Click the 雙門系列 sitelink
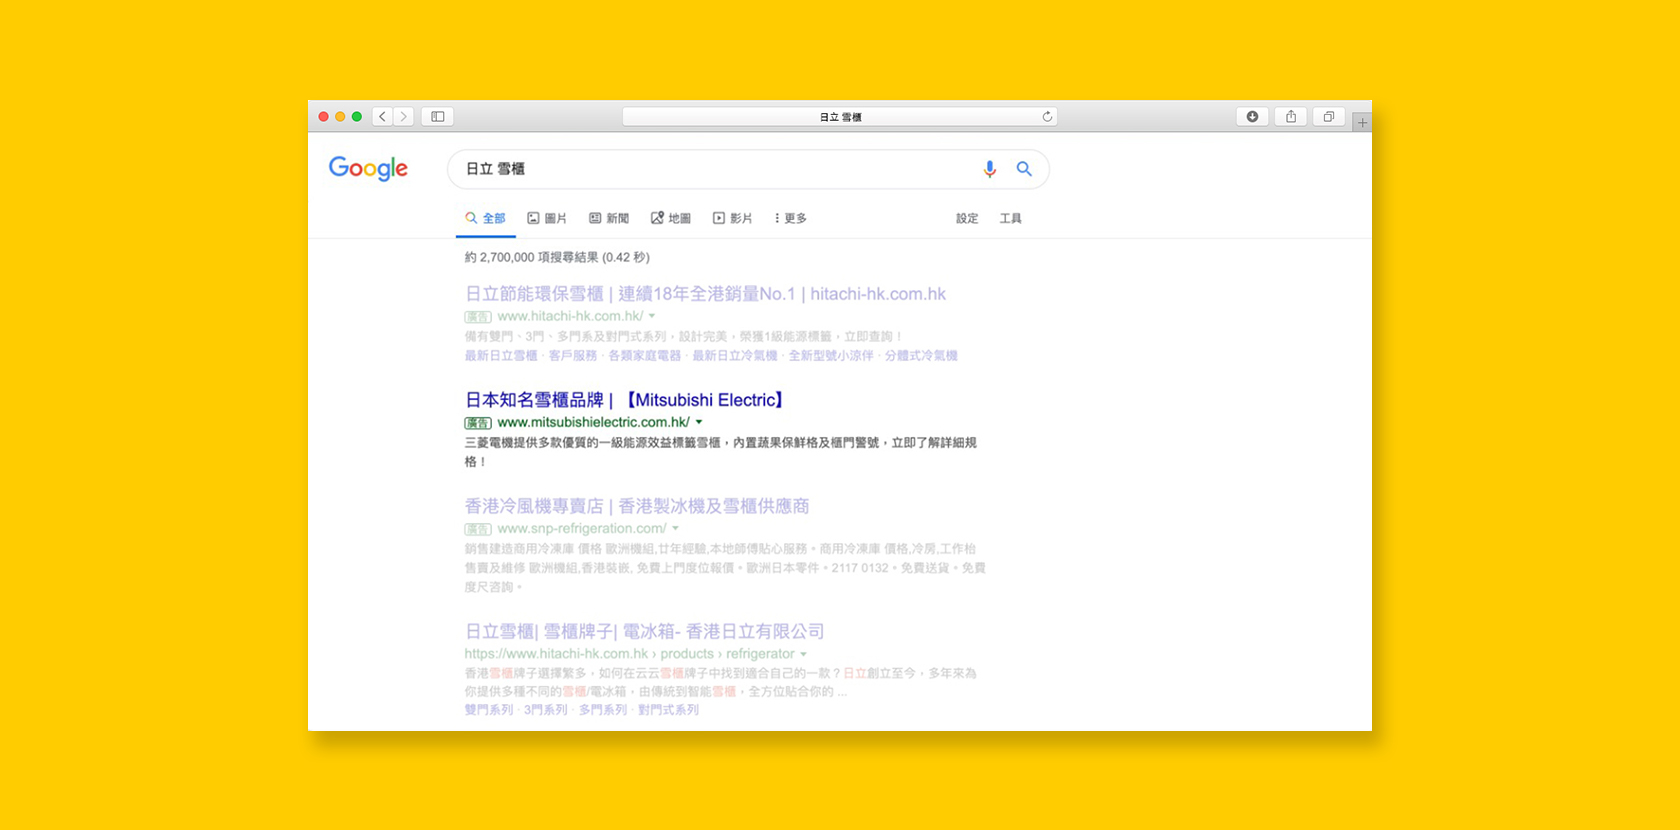This screenshot has width=1680, height=830. 489,710
